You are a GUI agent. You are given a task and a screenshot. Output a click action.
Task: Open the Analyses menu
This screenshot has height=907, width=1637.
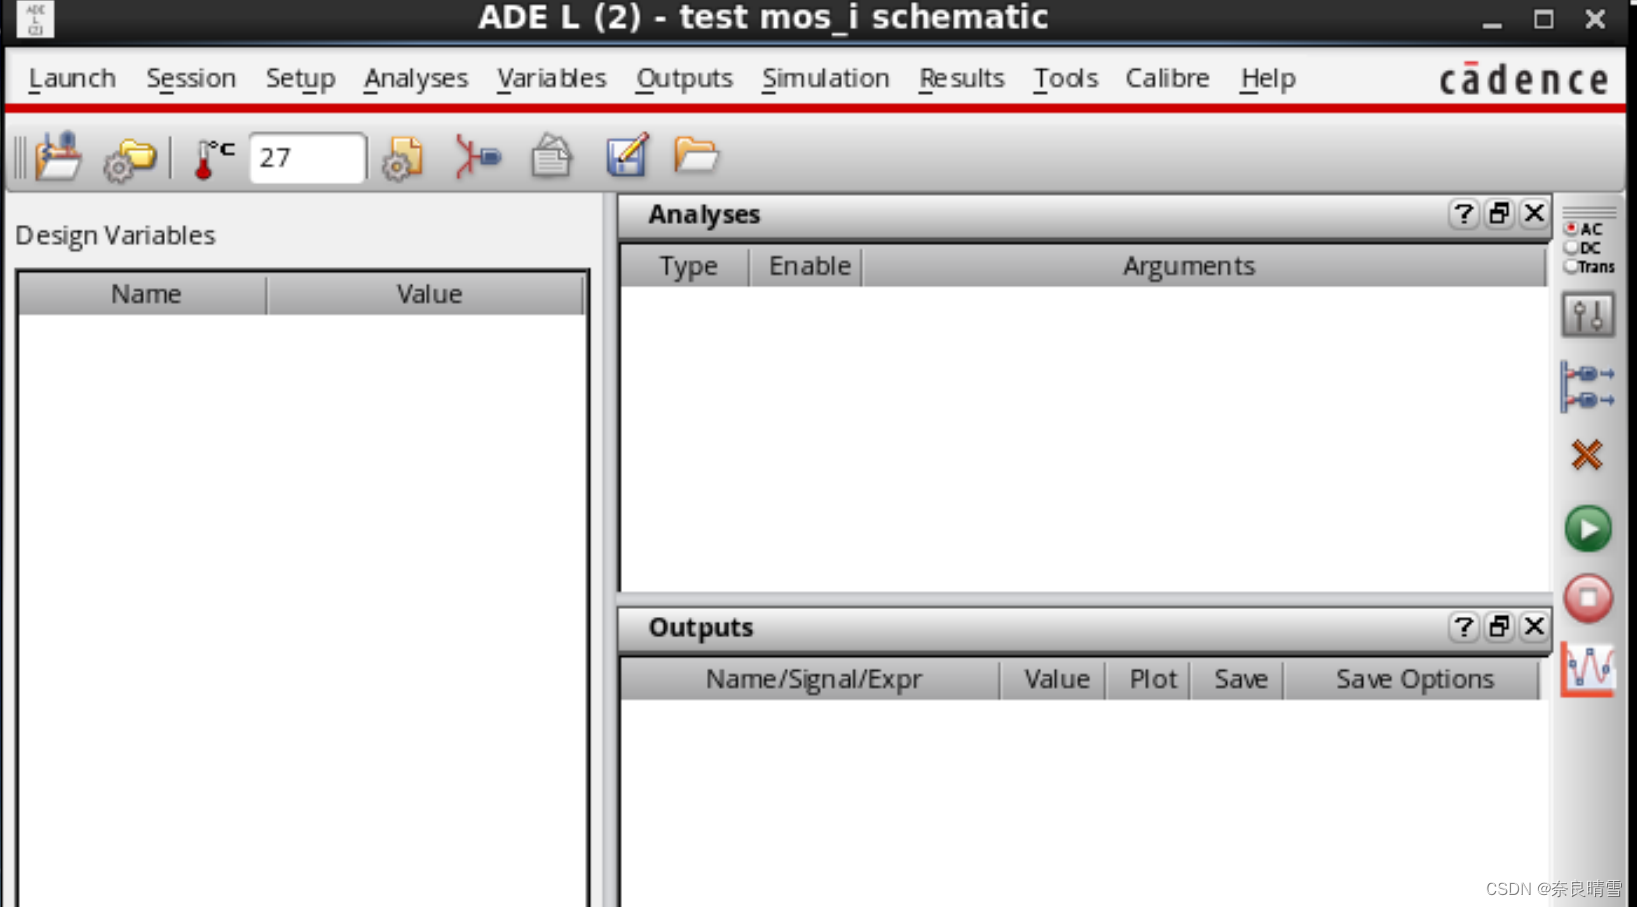pos(416,78)
